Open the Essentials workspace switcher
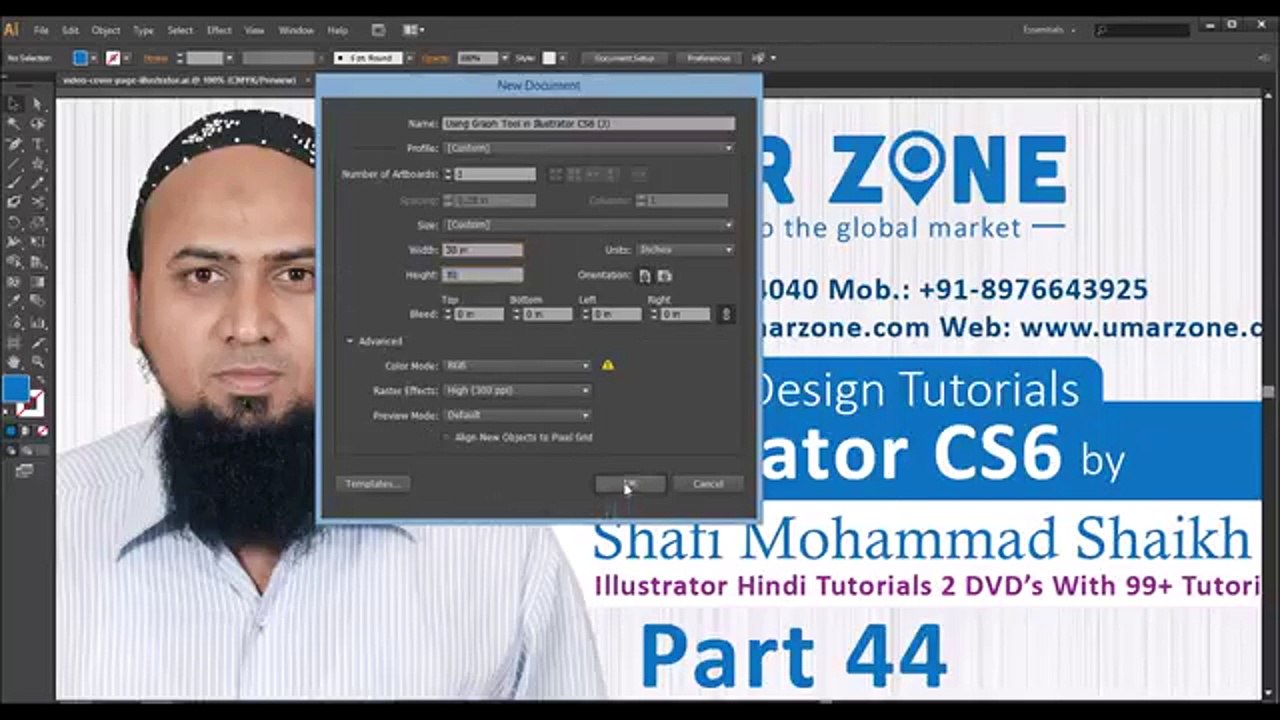This screenshot has height=720, width=1280. tap(1049, 30)
